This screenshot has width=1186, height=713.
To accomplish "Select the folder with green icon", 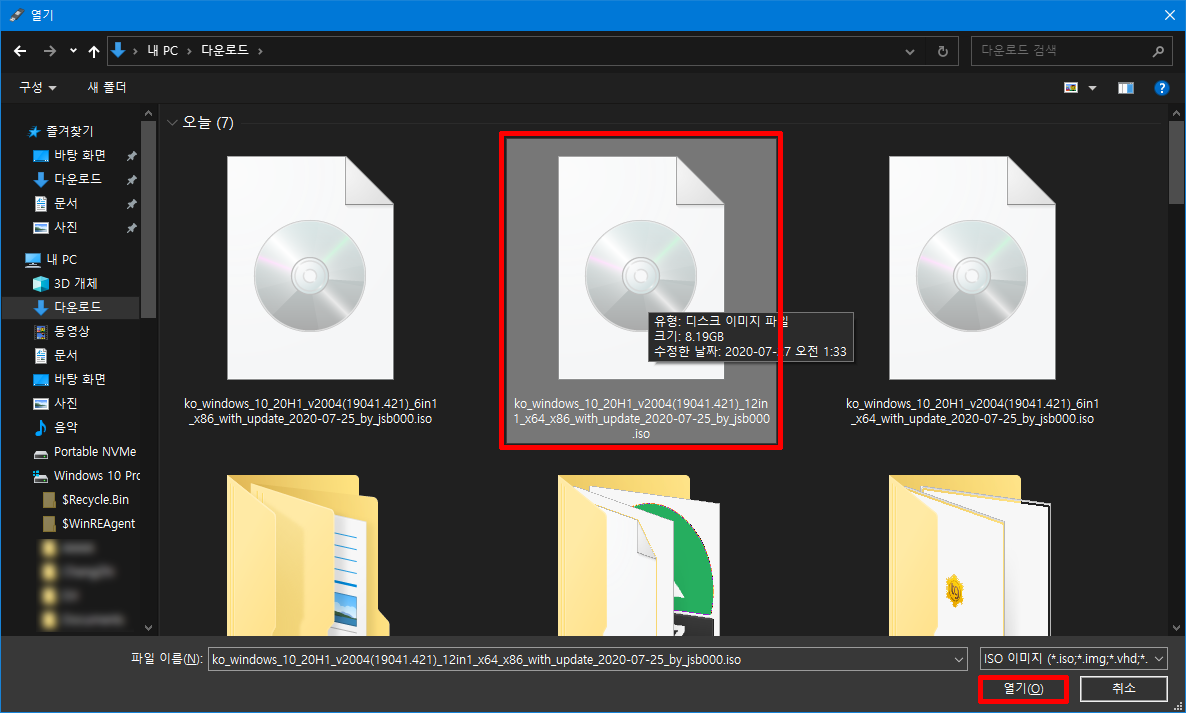I will [641, 555].
